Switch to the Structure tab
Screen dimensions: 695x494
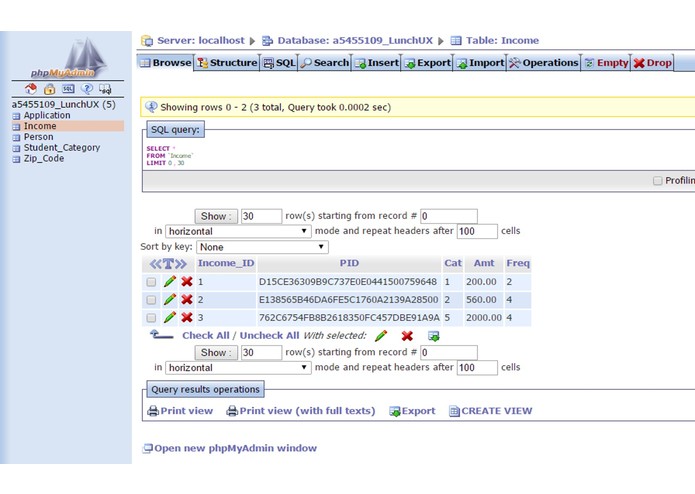(x=227, y=63)
